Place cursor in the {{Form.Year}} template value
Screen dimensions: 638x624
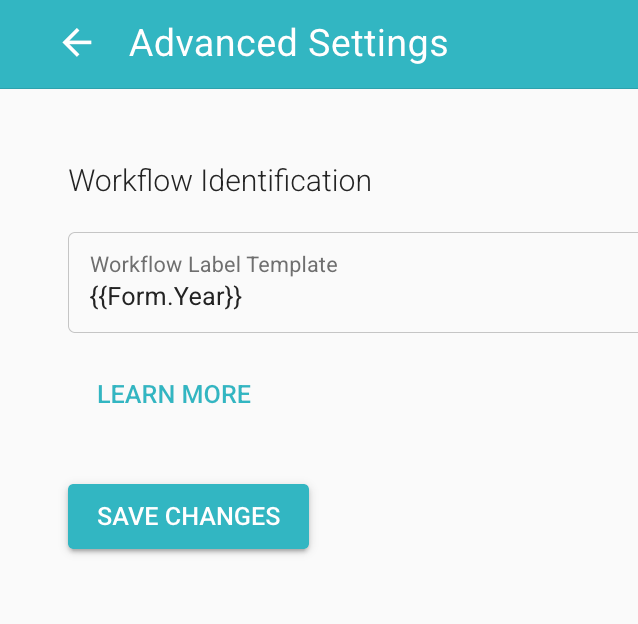166,297
